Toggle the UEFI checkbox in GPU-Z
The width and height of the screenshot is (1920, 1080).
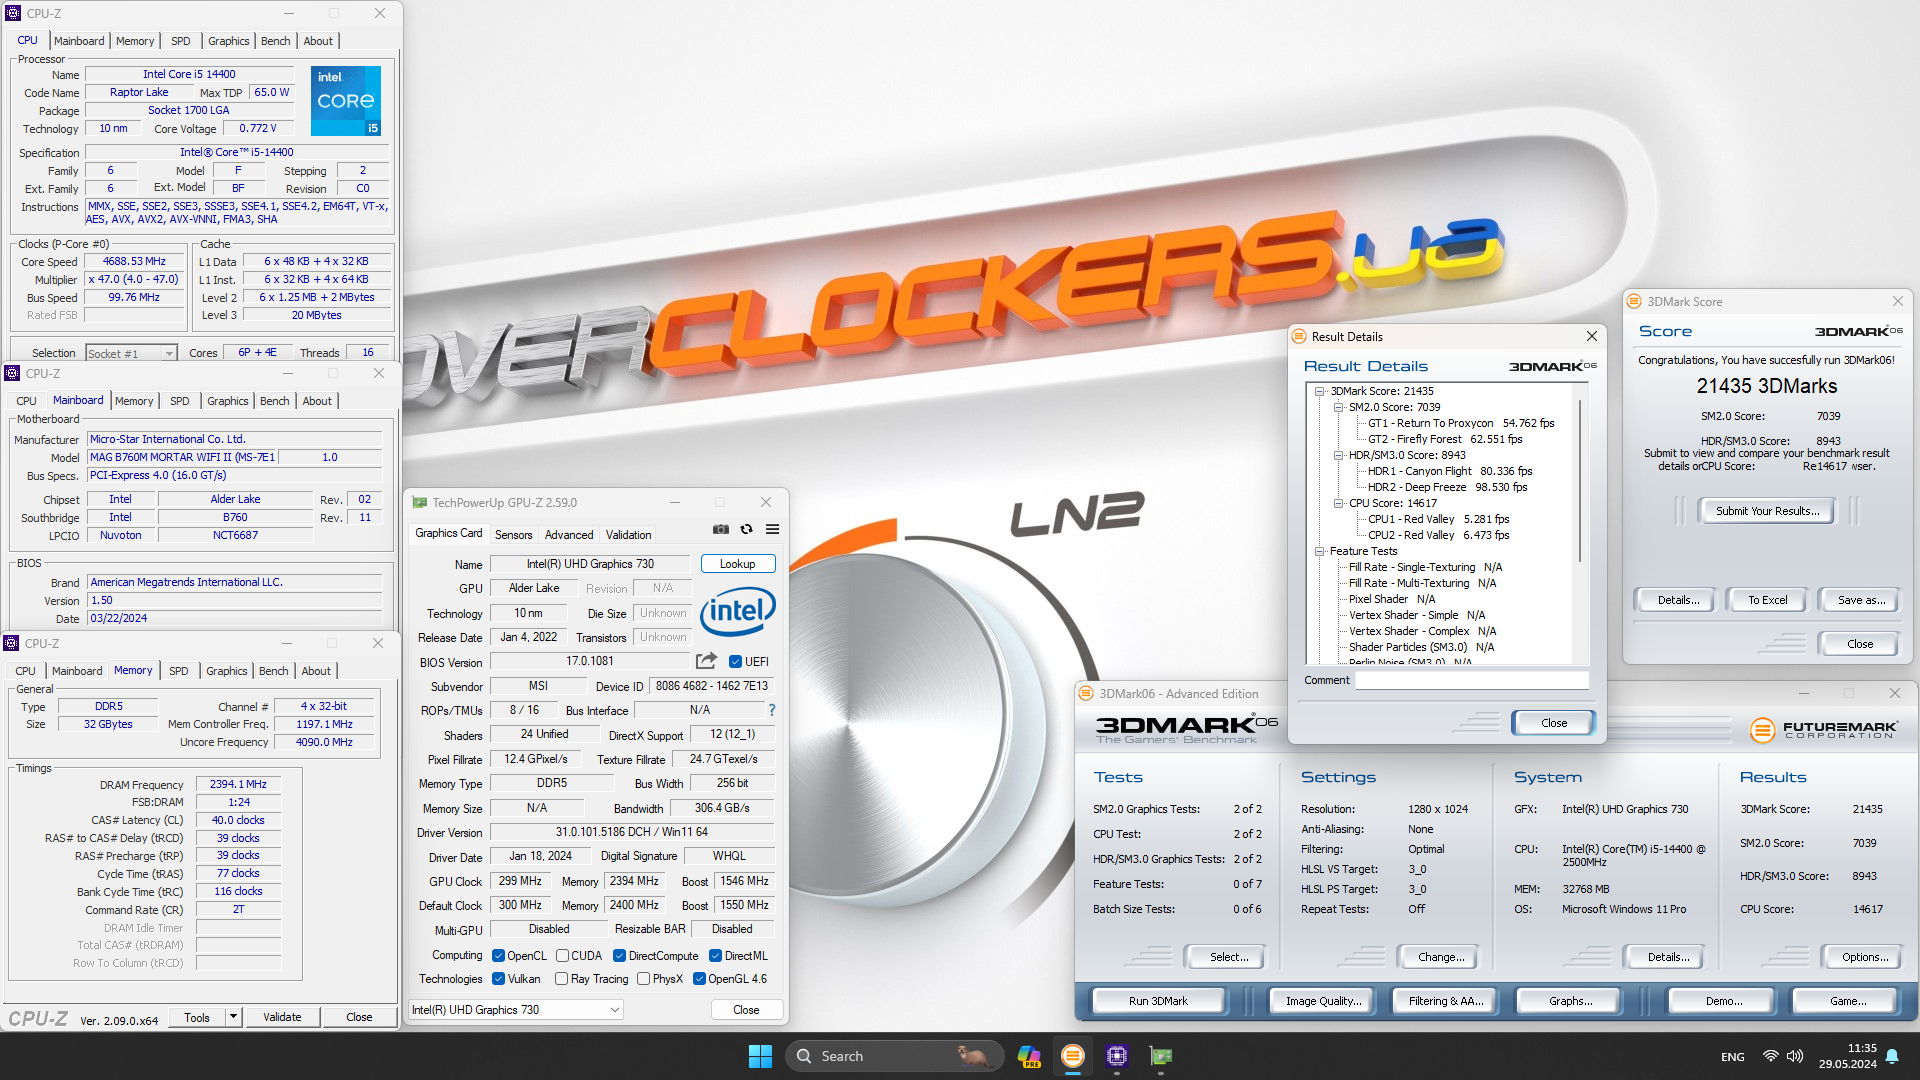(735, 662)
